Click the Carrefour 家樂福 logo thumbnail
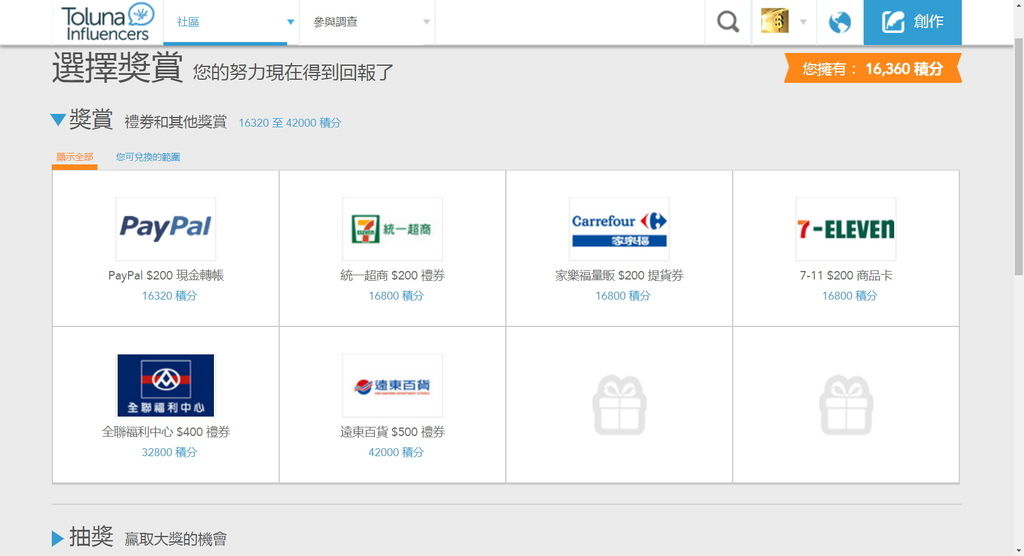The height and width of the screenshot is (556, 1024). [x=619, y=229]
